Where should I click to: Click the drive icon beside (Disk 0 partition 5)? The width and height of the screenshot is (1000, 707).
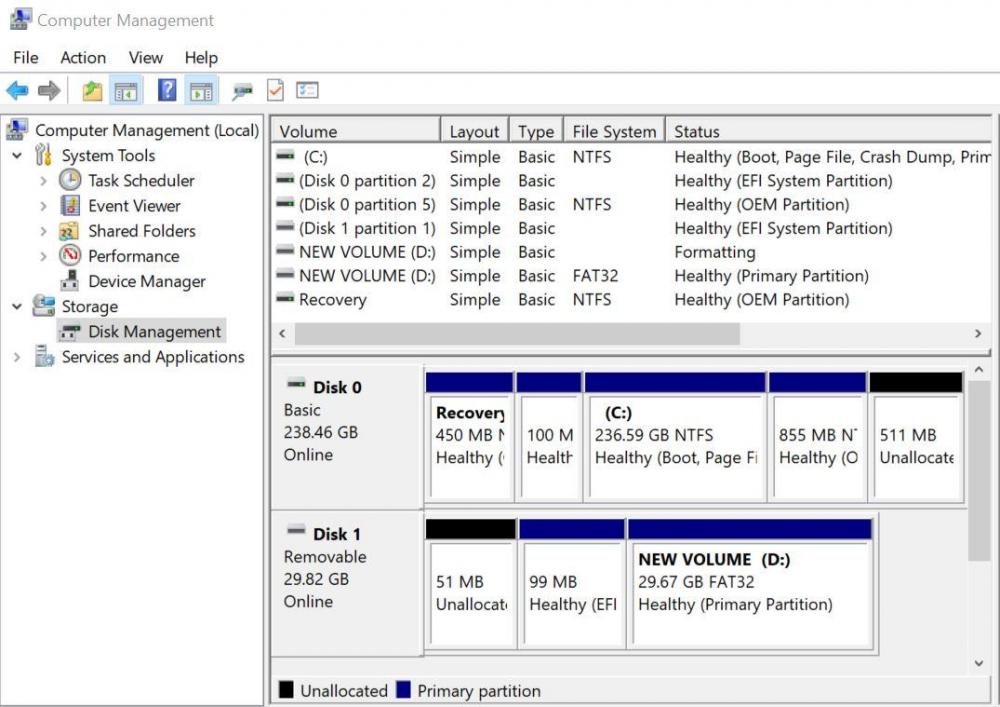pyautogui.click(x=285, y=203)
